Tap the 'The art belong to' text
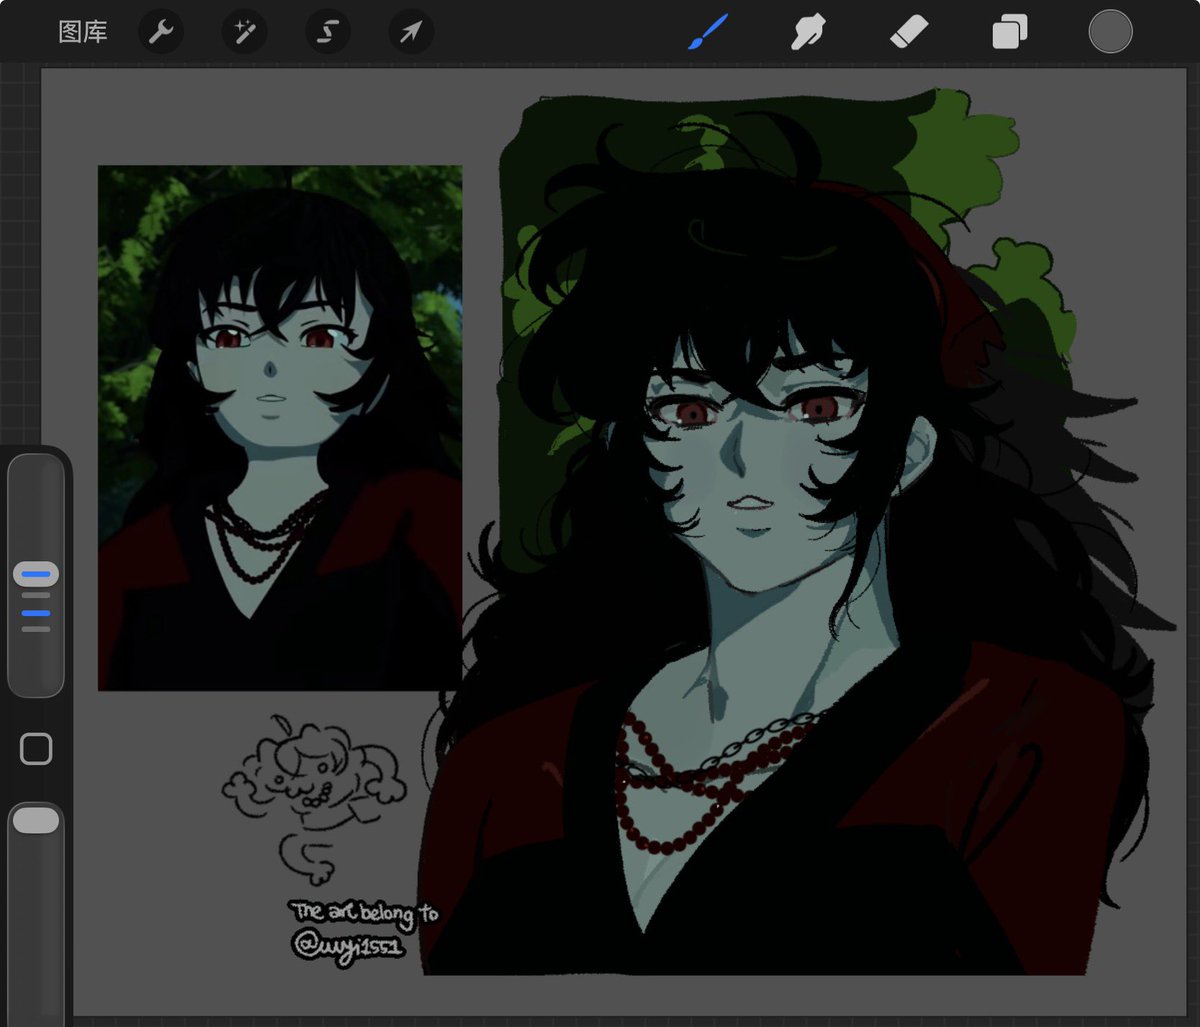The width and height of the screenshot is (1200, 1027). pos(365,912)
